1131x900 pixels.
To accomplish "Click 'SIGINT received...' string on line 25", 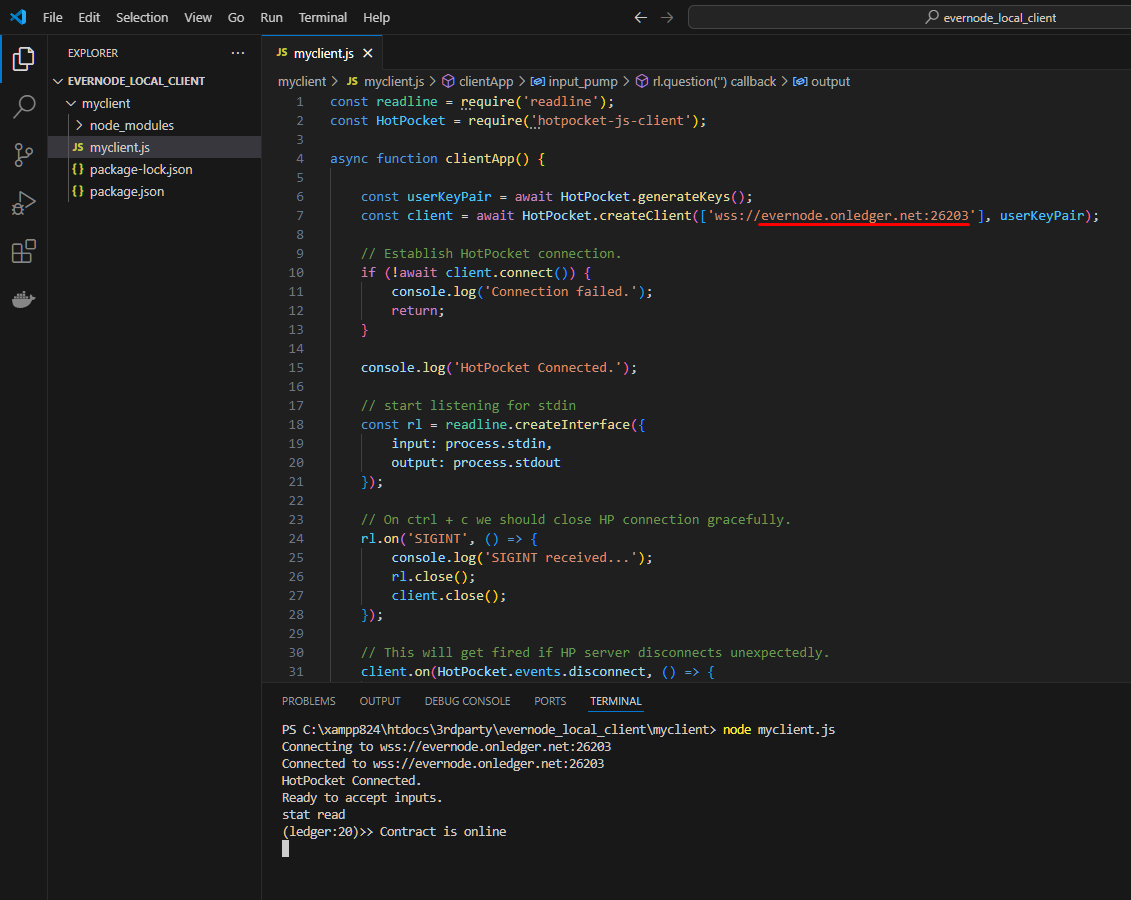I will coord(560,557).
